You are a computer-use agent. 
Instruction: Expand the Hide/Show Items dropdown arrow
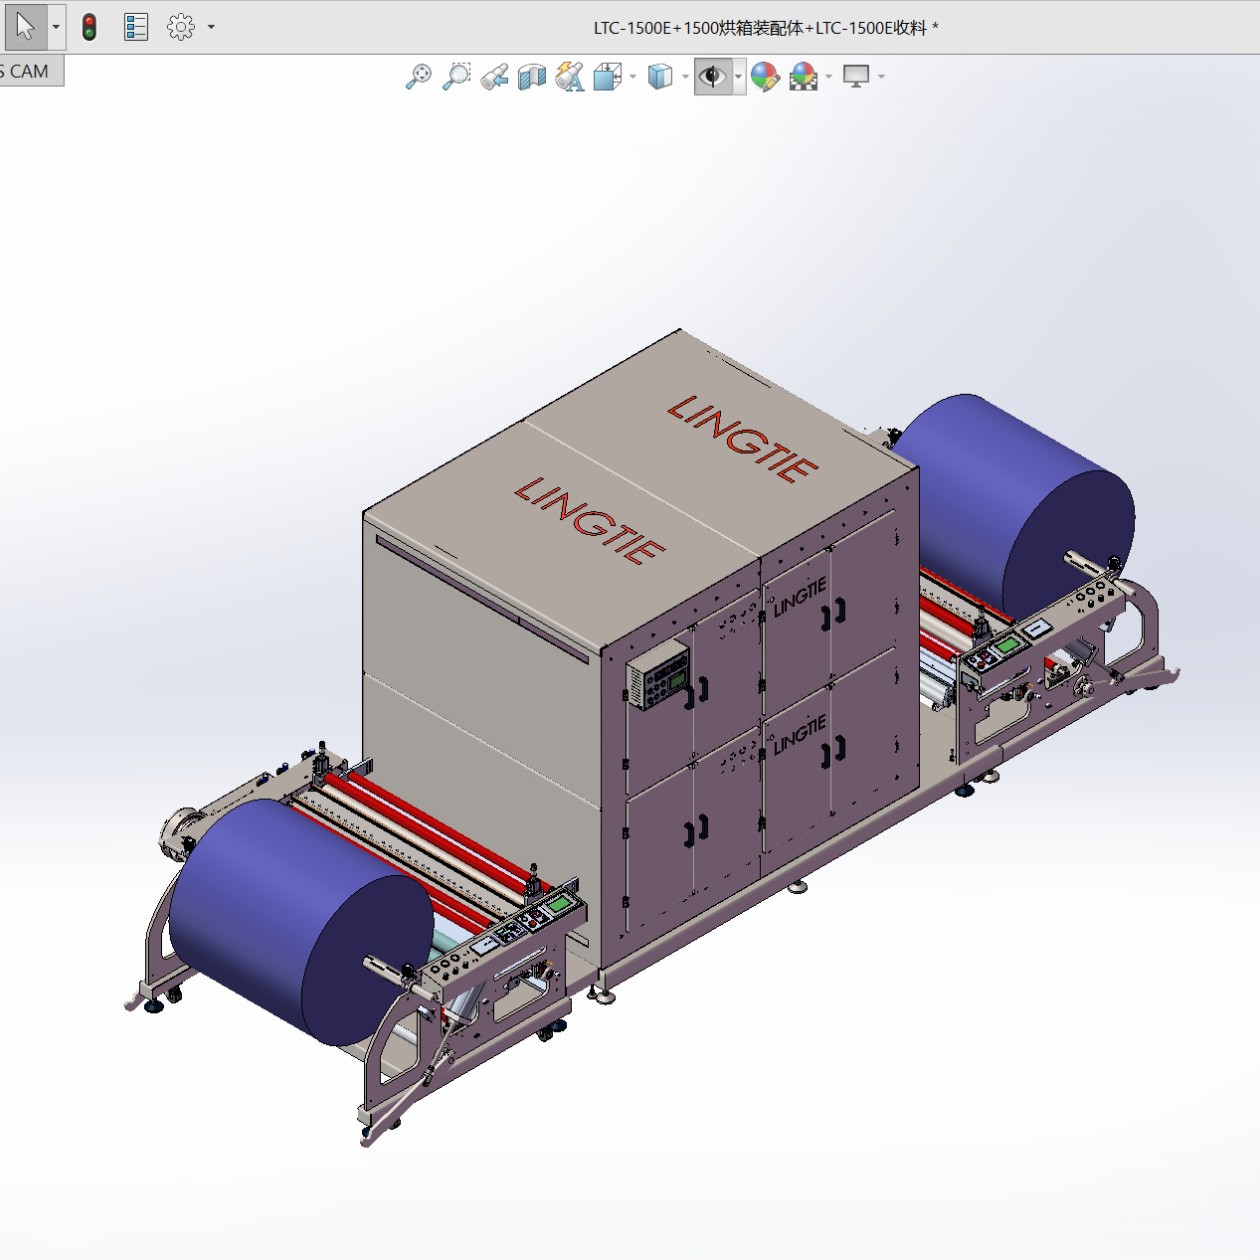click(x=739, y=77)
